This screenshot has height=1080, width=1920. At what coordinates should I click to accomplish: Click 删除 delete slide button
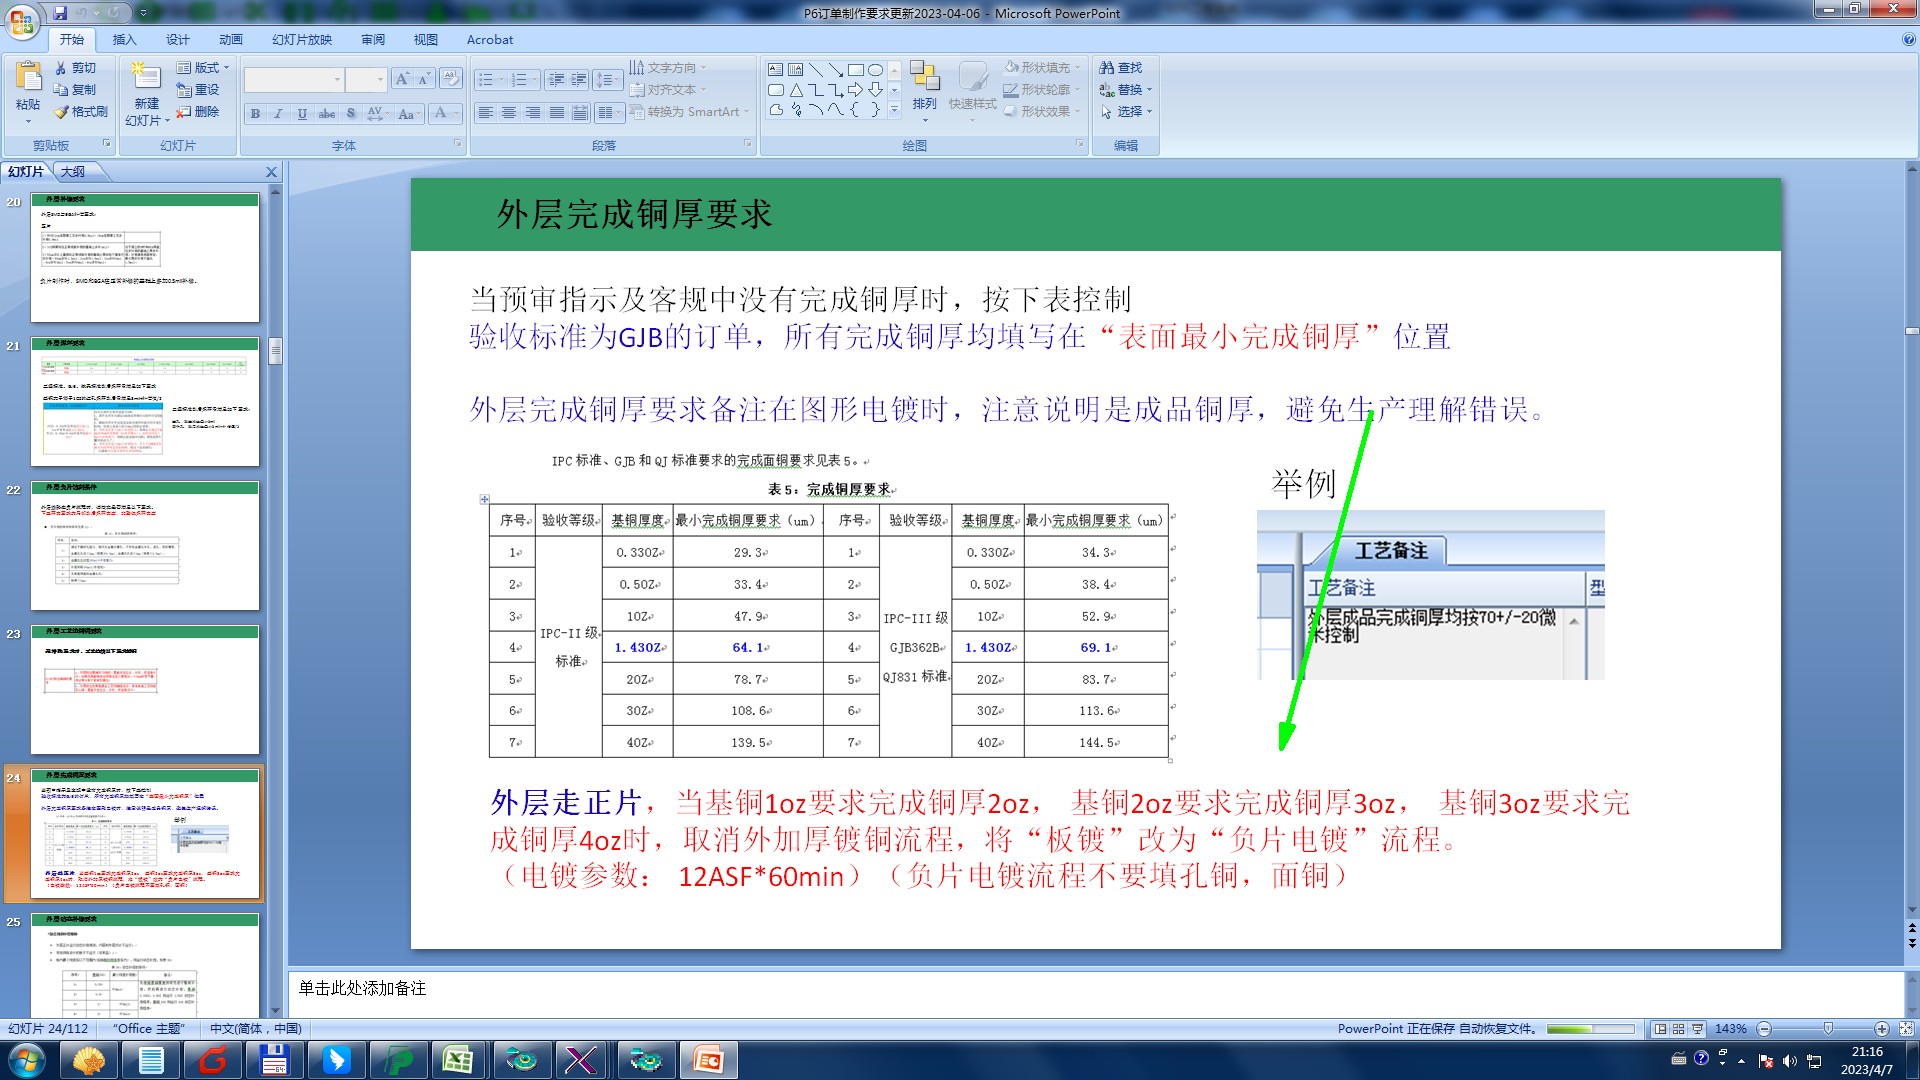[198, 112]
